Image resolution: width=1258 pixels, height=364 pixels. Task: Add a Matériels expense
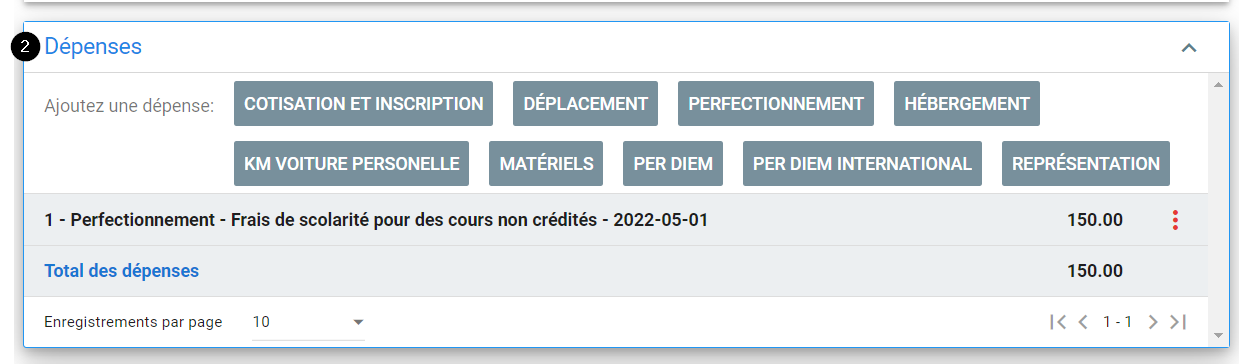(546, 164)
